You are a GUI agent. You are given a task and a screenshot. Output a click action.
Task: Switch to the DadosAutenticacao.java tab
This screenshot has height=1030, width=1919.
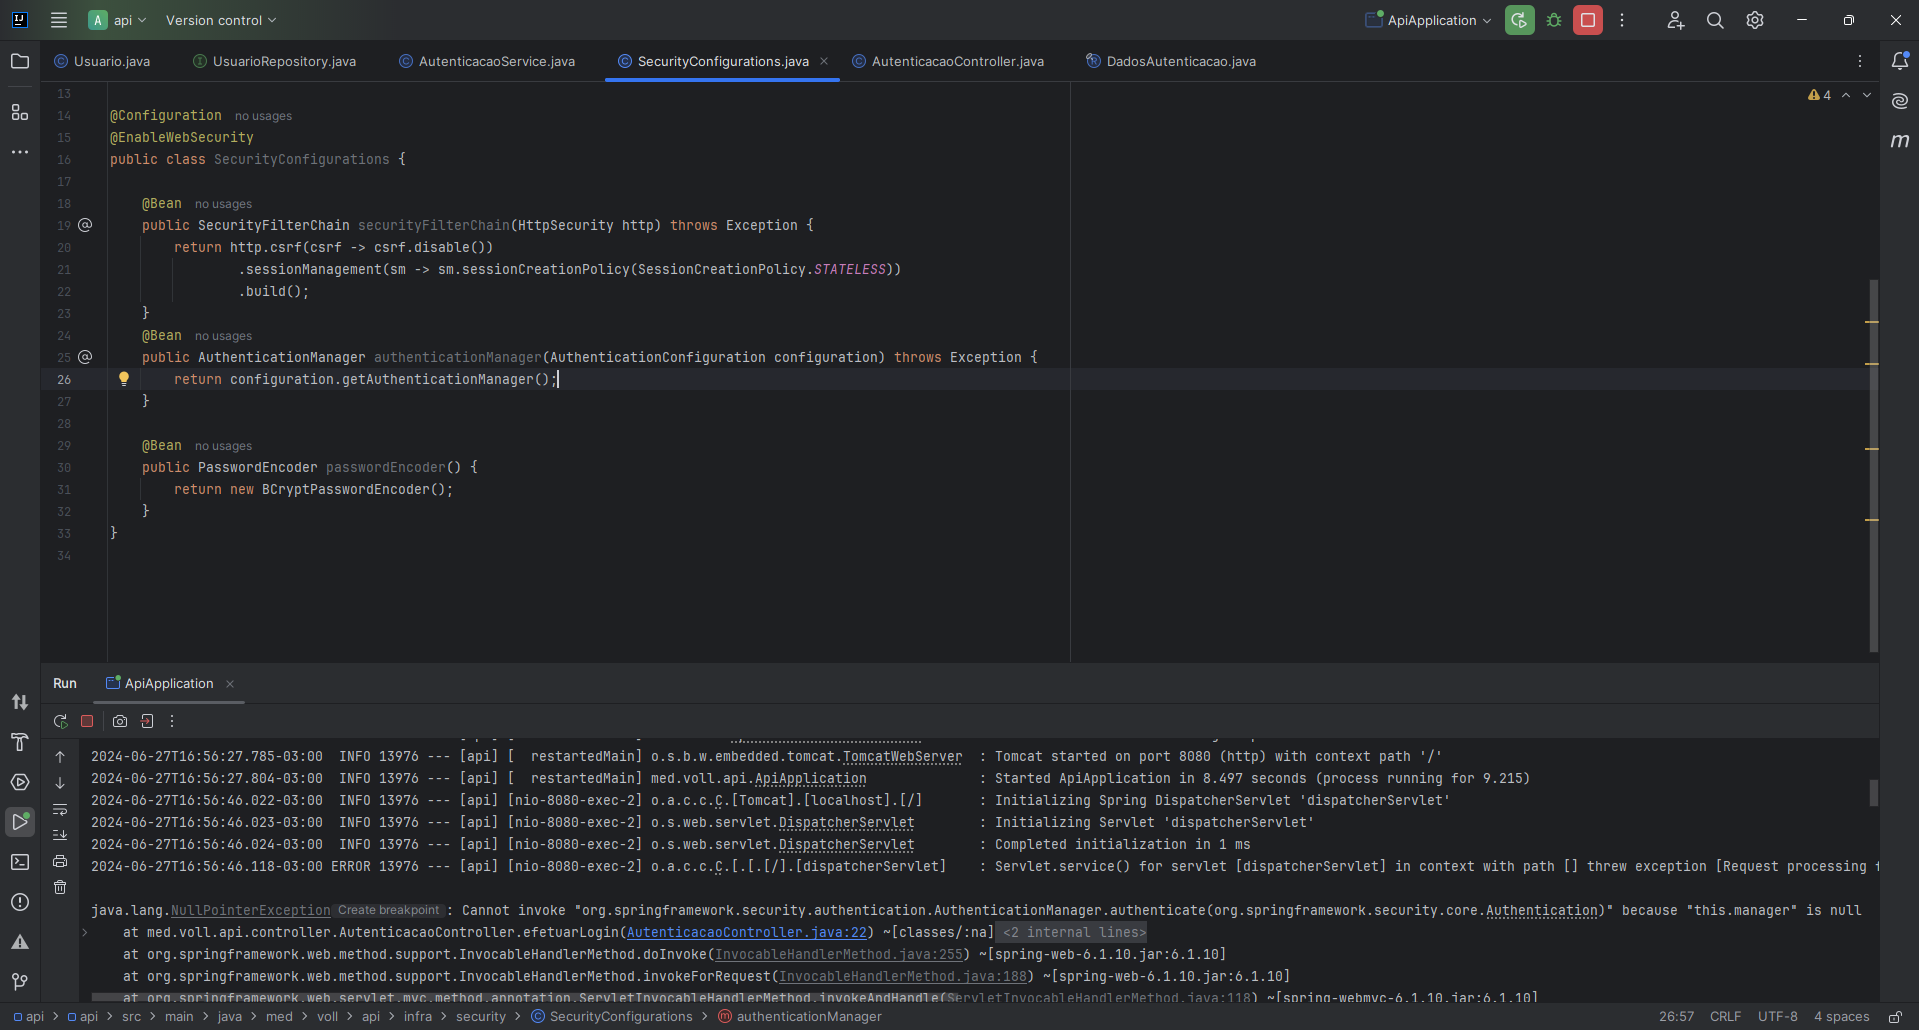[1171, 61]
